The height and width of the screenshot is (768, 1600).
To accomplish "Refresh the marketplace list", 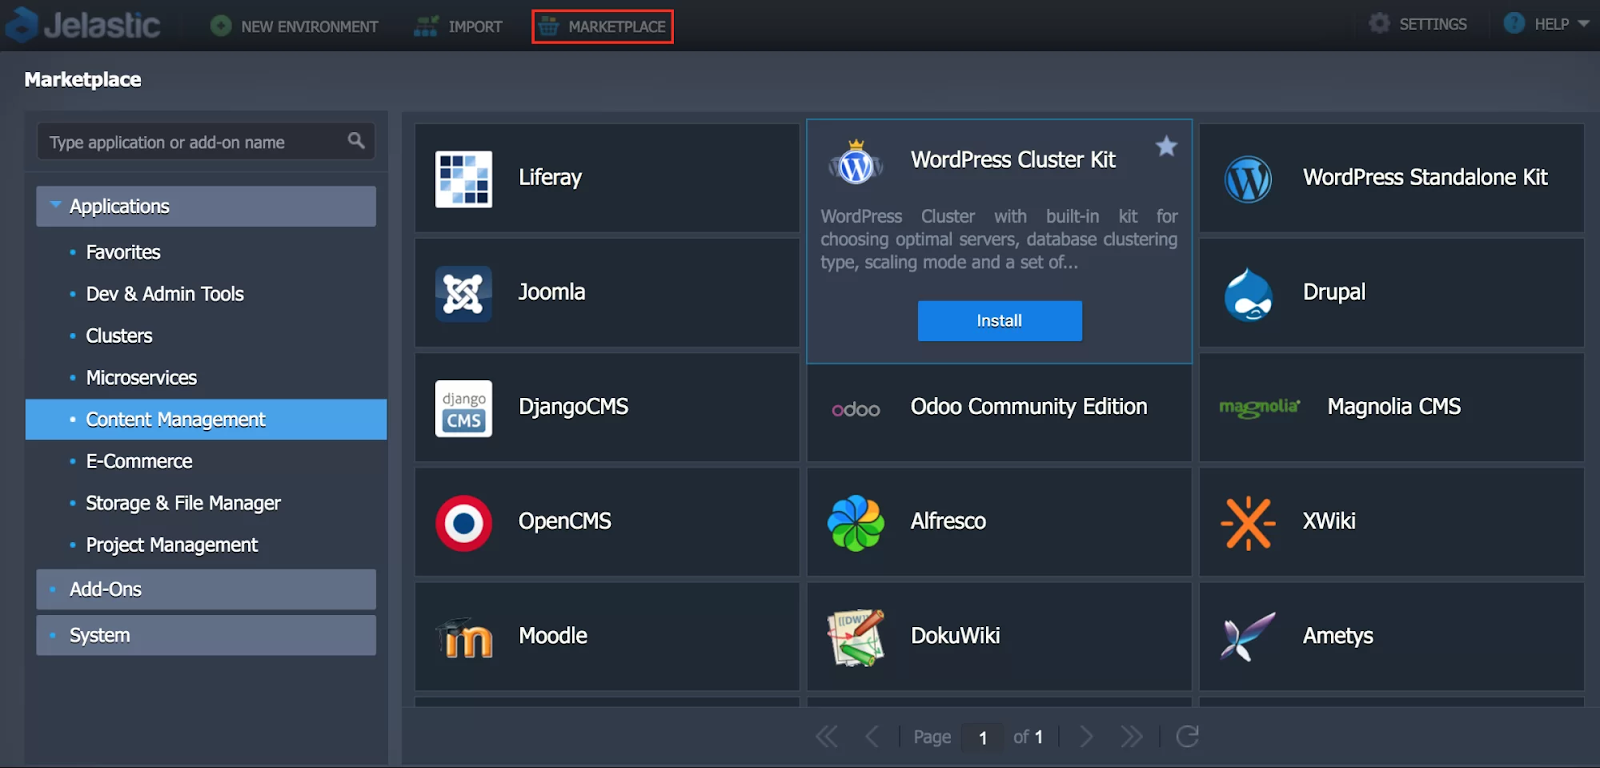I will pyautogui.click(x=1187, y=737).
